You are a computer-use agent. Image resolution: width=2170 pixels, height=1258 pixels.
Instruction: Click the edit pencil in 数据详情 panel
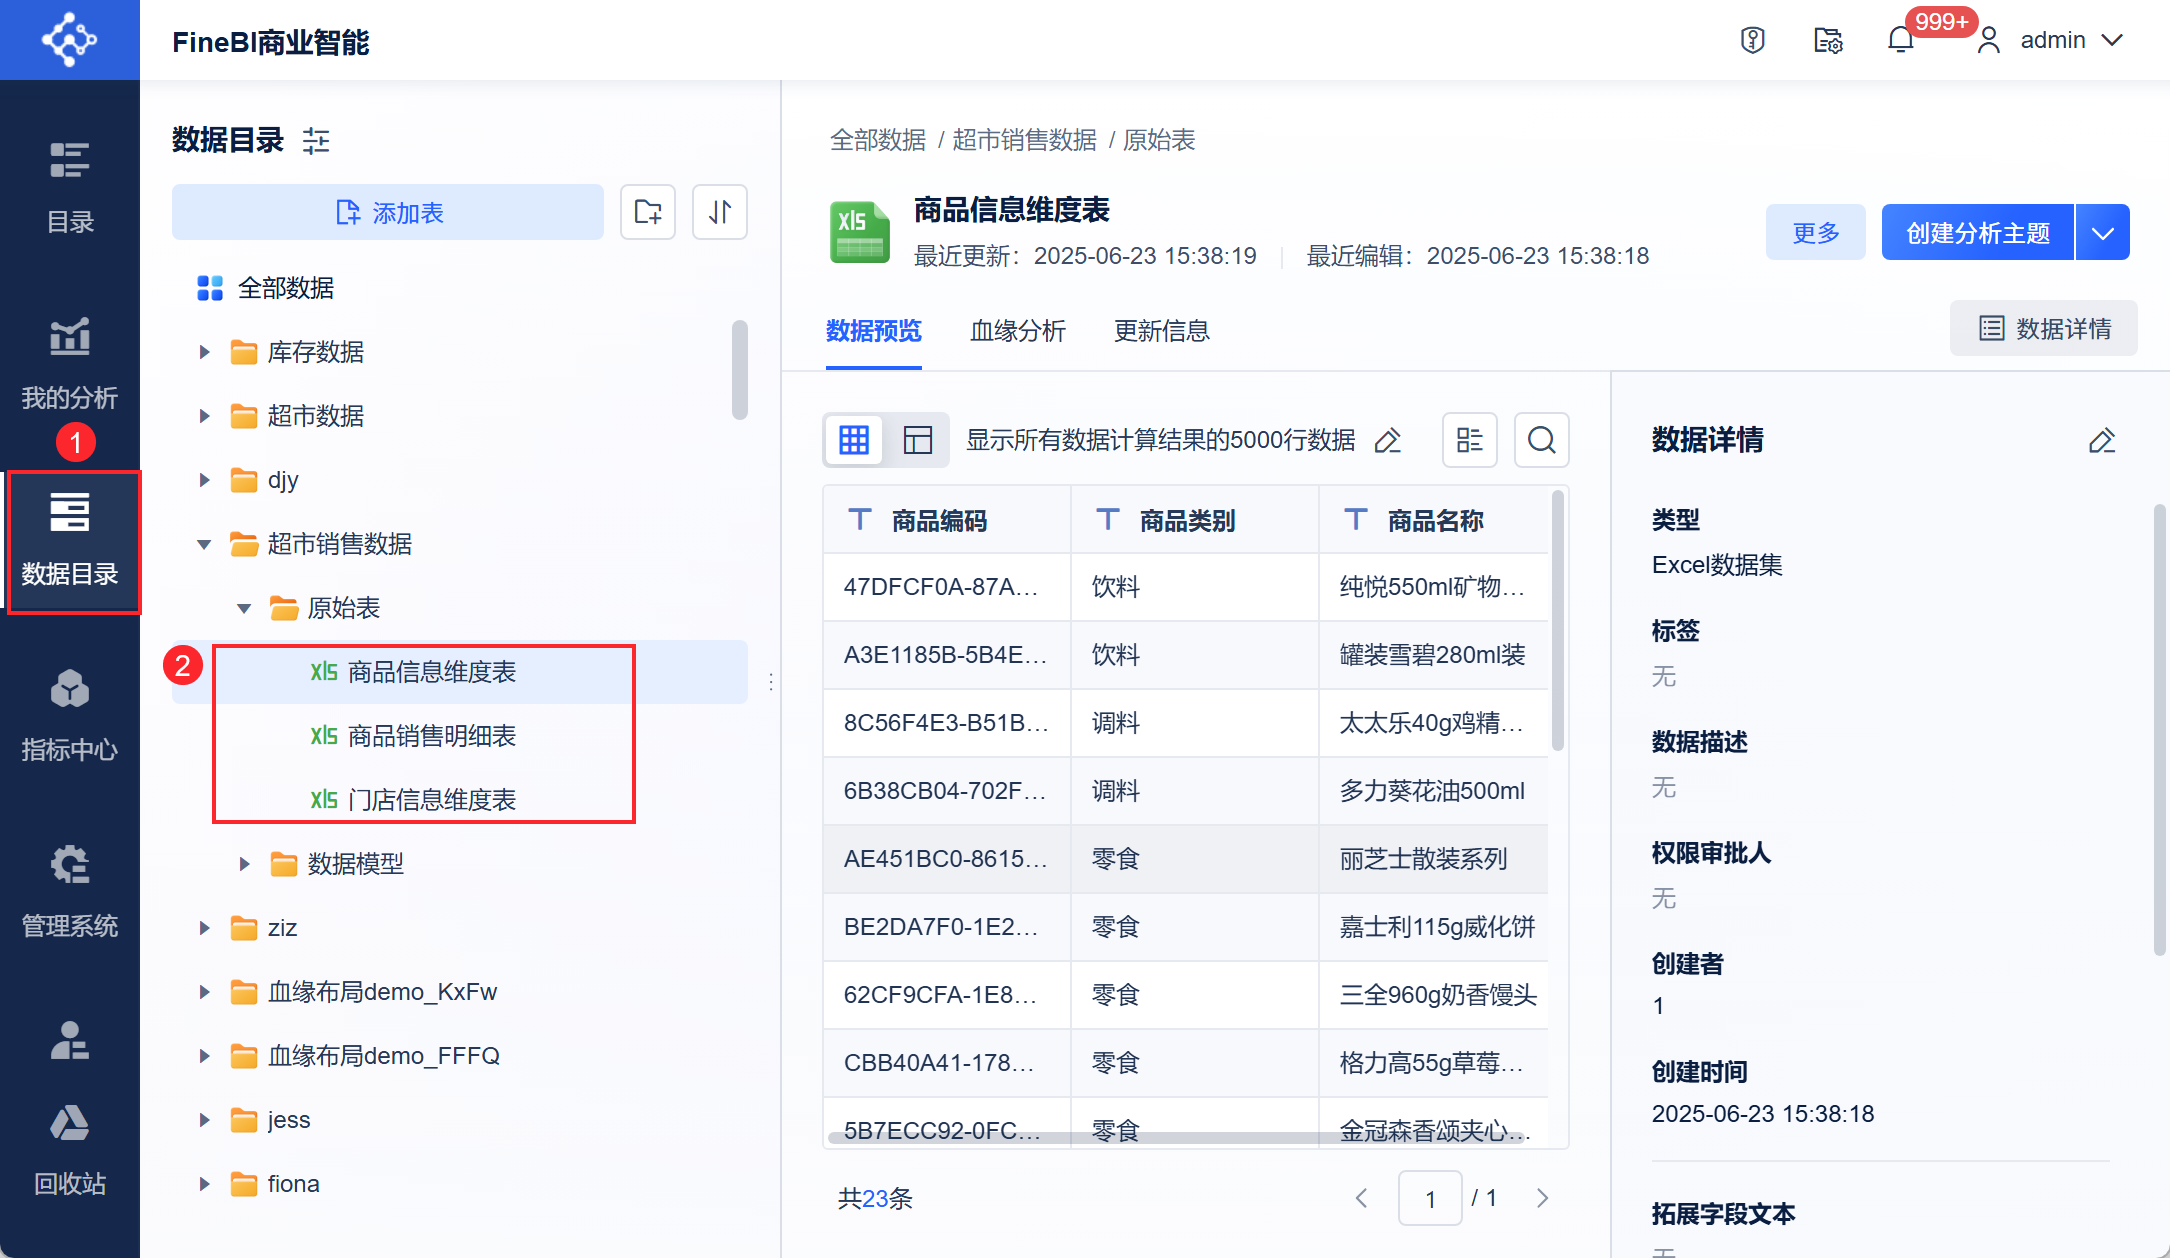pos(2101,441)
